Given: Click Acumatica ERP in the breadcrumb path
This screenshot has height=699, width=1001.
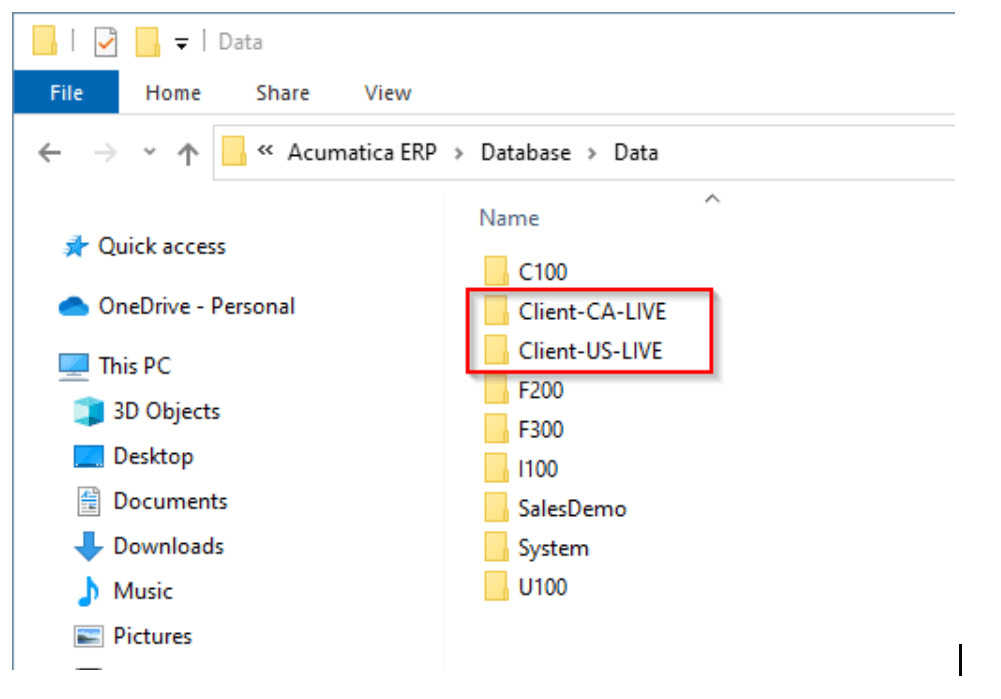Looking at the screenshot, I should click(x=362, y=153).
